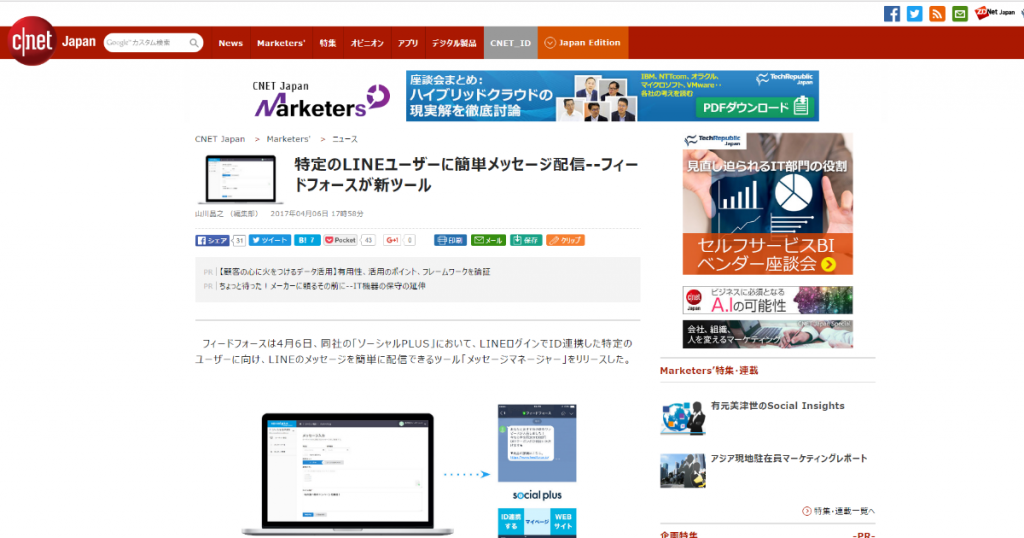The height and width of the screenshot is (538, 1024).
Task: Click the ニュース breadcrumb link
Action: pyautogui.click(x=345, y=139)
